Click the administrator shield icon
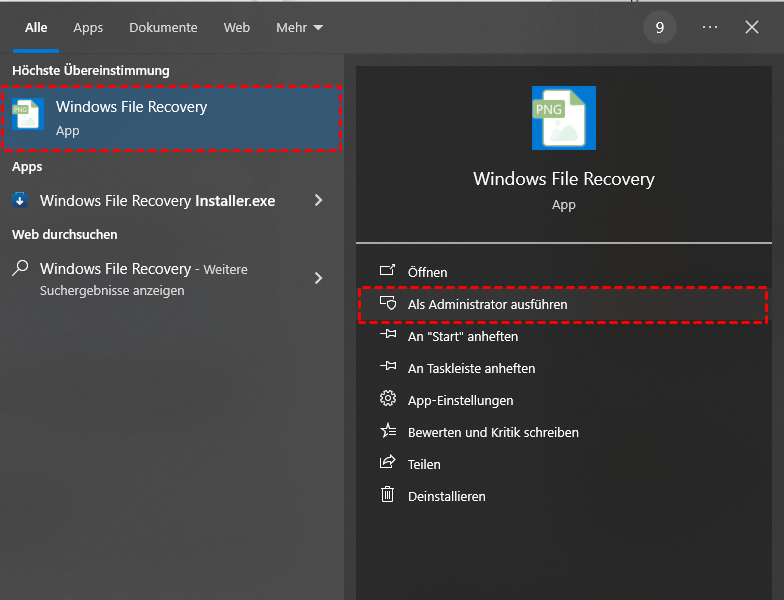This screenshot has width=784, height=600. coord(388,303)
